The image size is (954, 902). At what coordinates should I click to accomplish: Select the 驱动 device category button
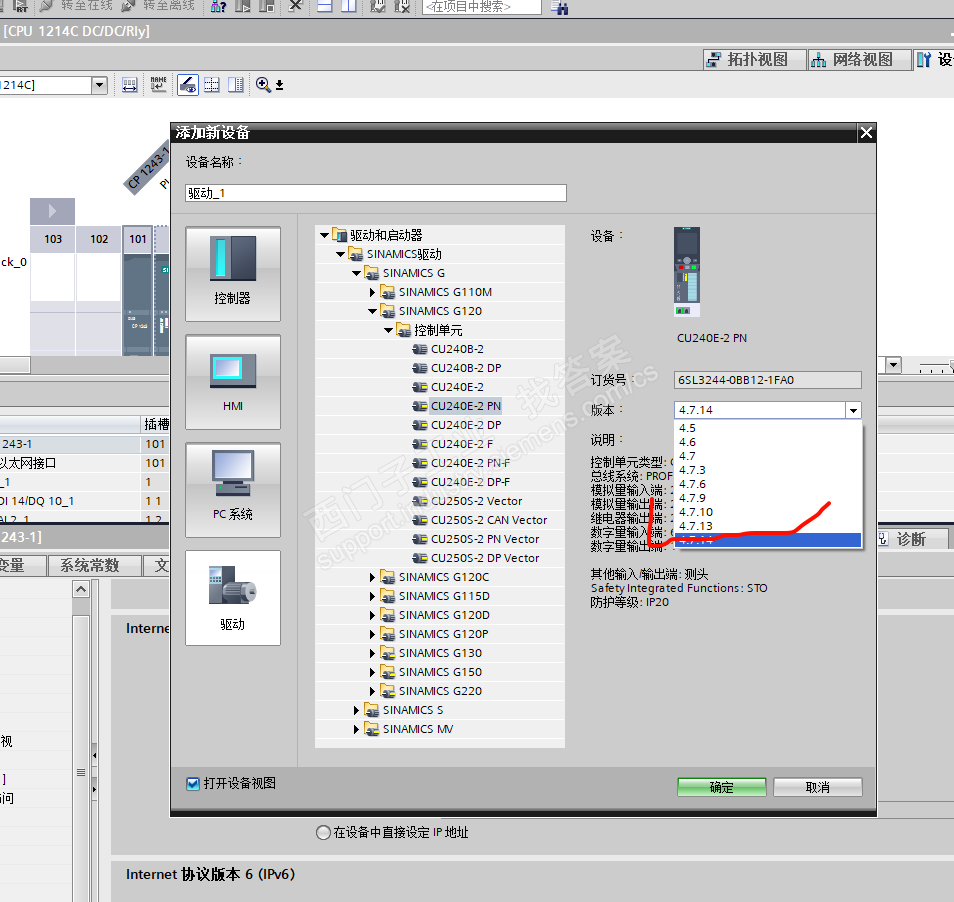click(x=233, y=598)
